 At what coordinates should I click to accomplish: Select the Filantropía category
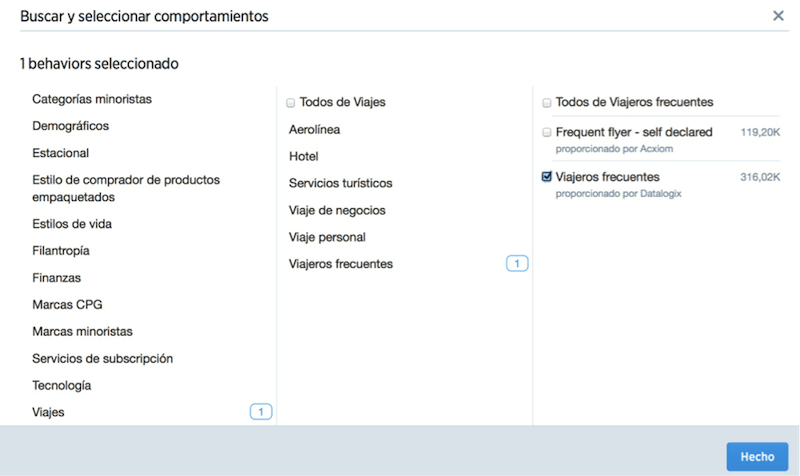pyautogui.click(x=62, y=250)
